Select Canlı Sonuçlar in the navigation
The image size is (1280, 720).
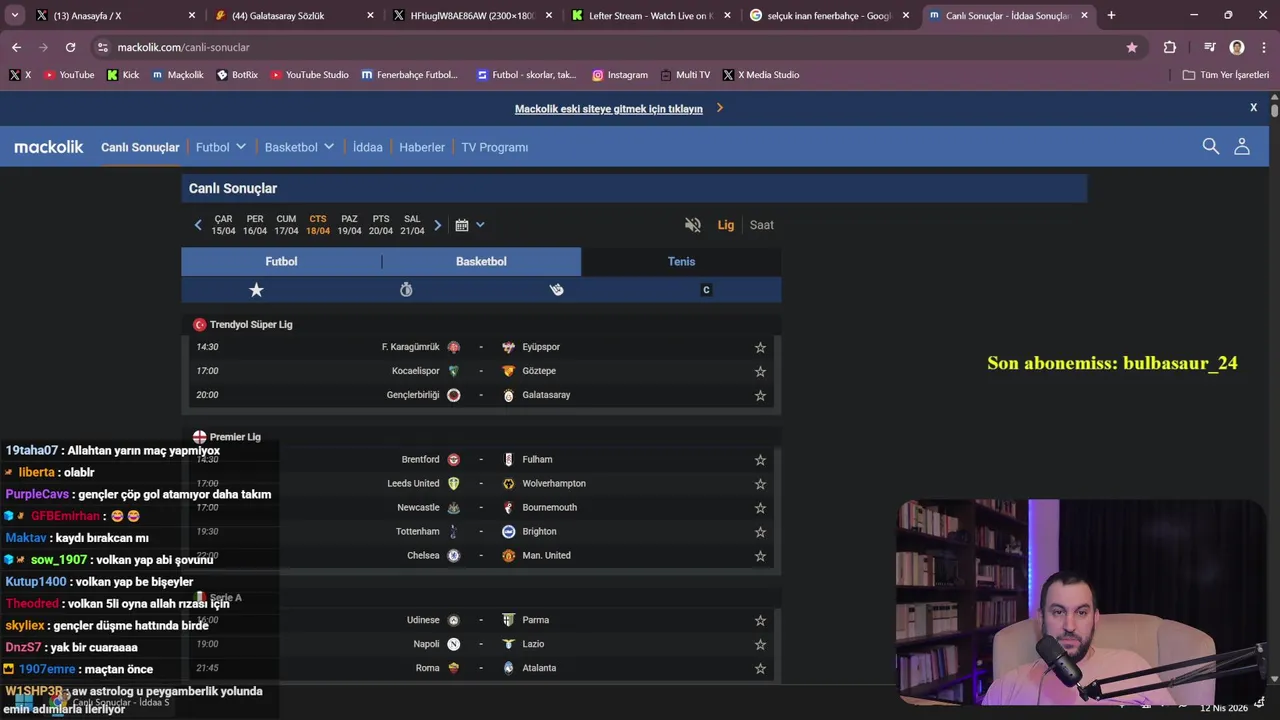click(140, 147)
